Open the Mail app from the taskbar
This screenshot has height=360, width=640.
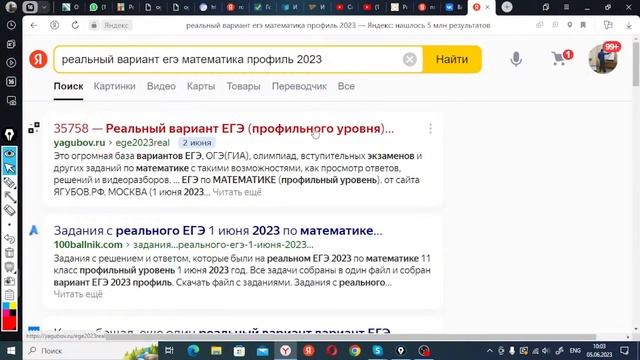tap(262, 351)
